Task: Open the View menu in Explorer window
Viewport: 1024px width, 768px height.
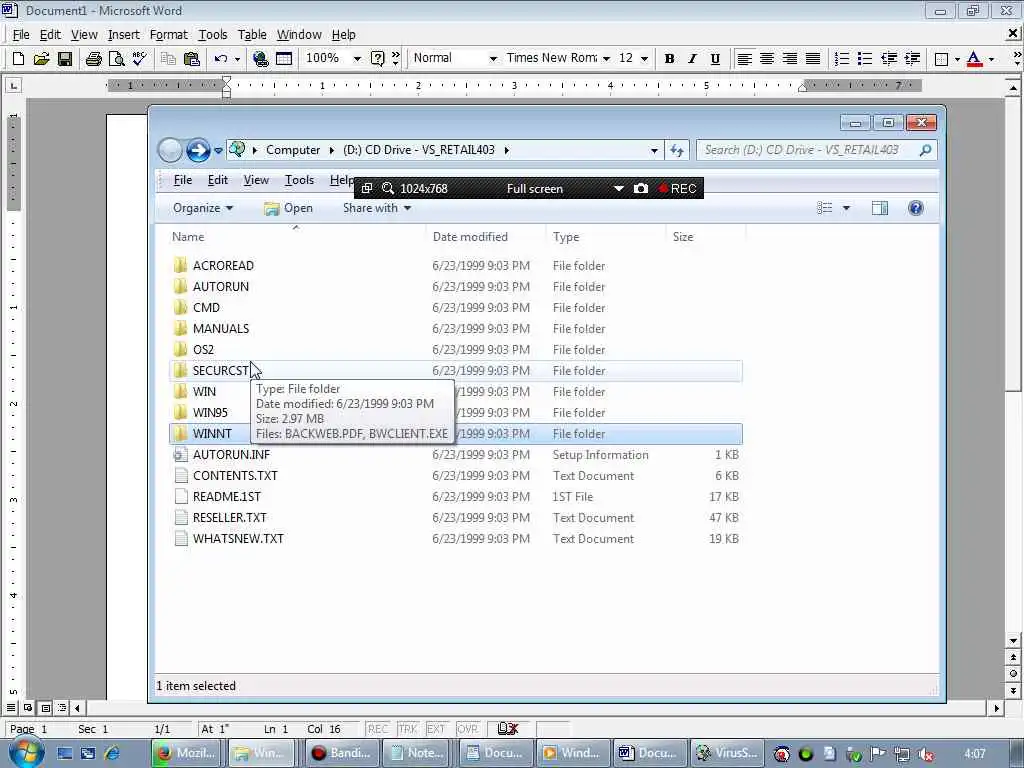Action: tap(256, 180)
